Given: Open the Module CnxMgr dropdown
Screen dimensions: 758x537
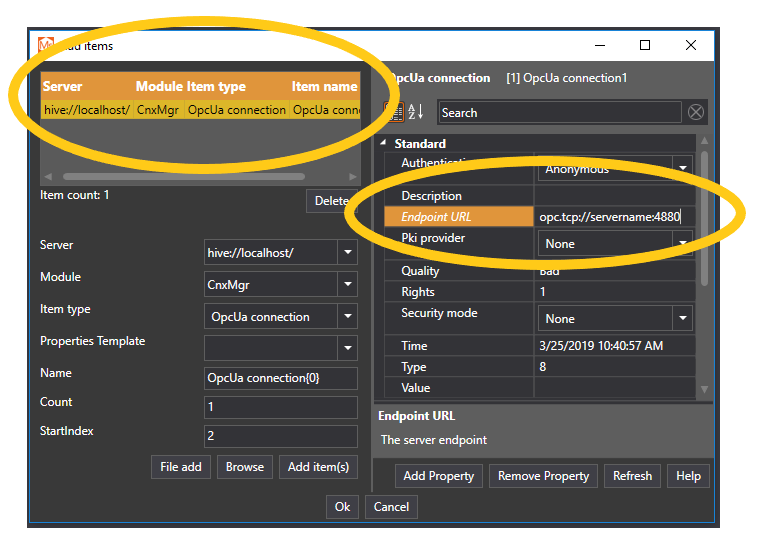Looking at the screenshot, I should tap(348, 285).
